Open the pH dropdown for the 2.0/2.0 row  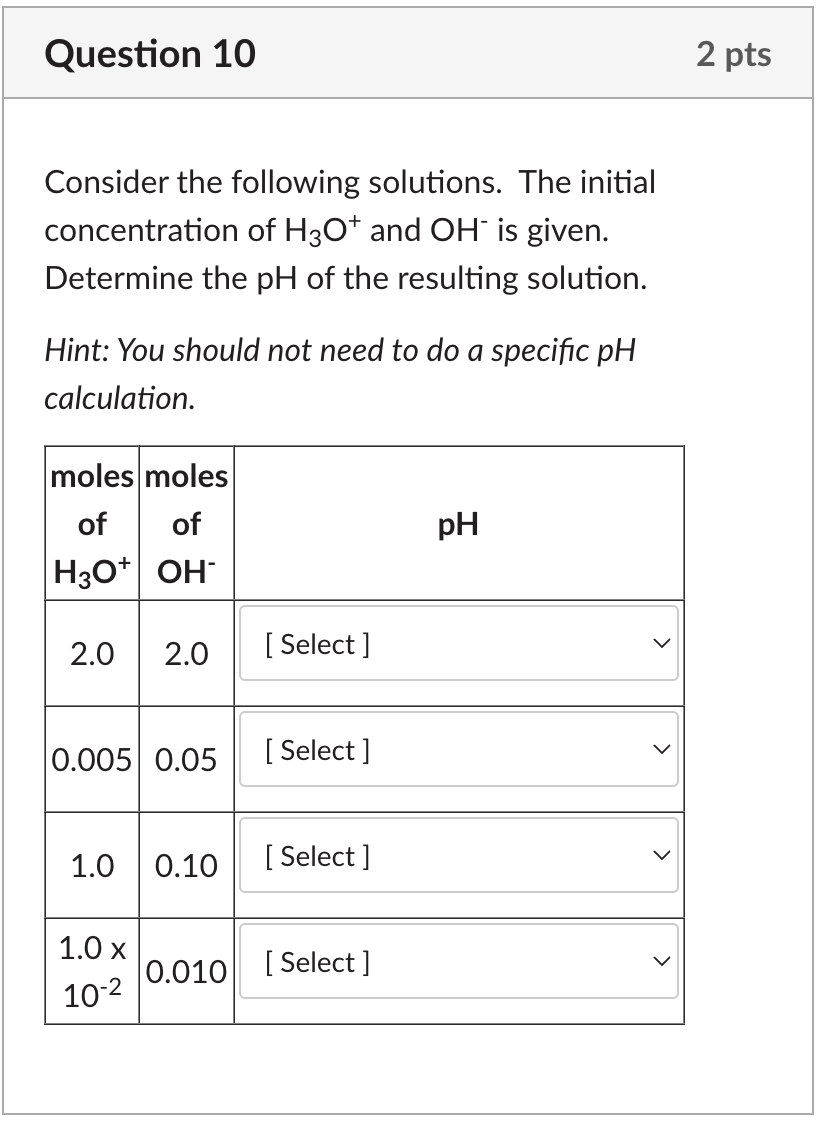pos(458,643)
